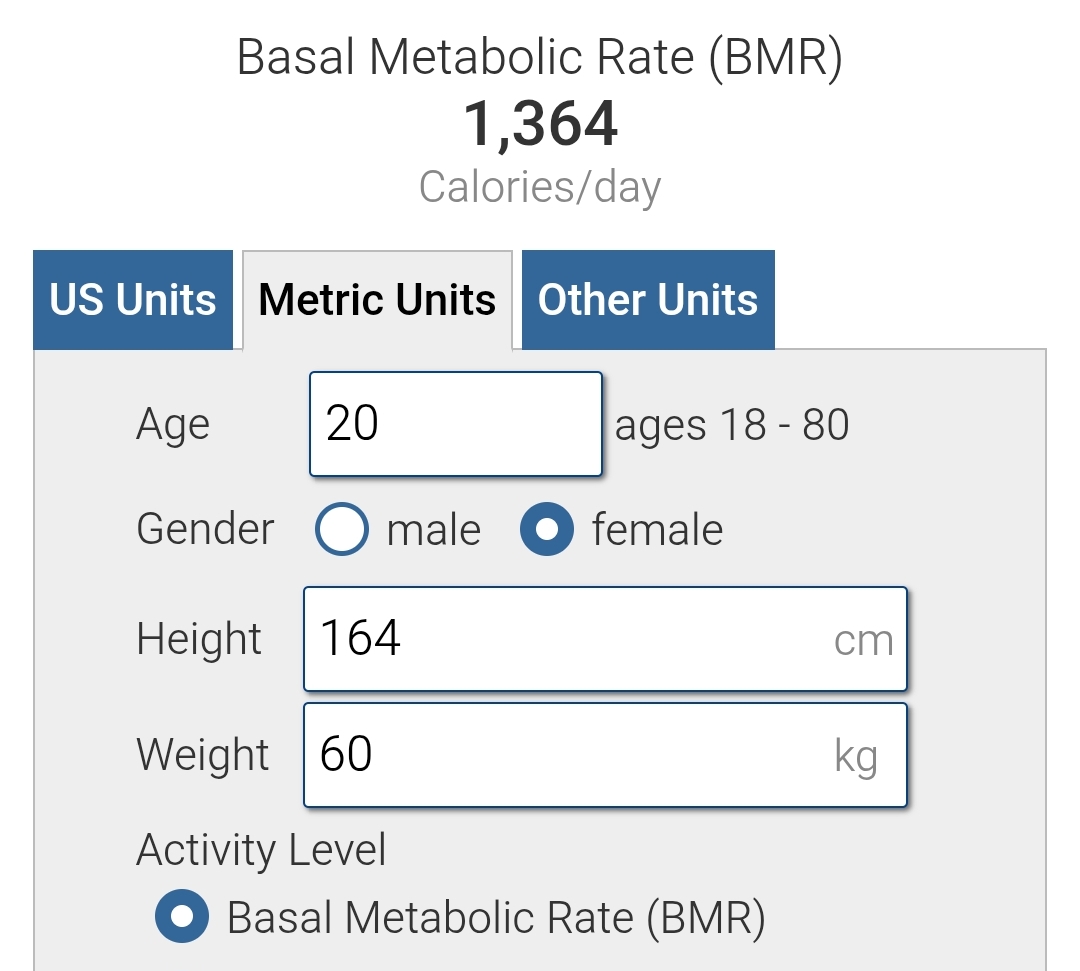Viewport: 1080px width, 971px height.
Task: Select the female gender radio button
Action: pos(547,529)
